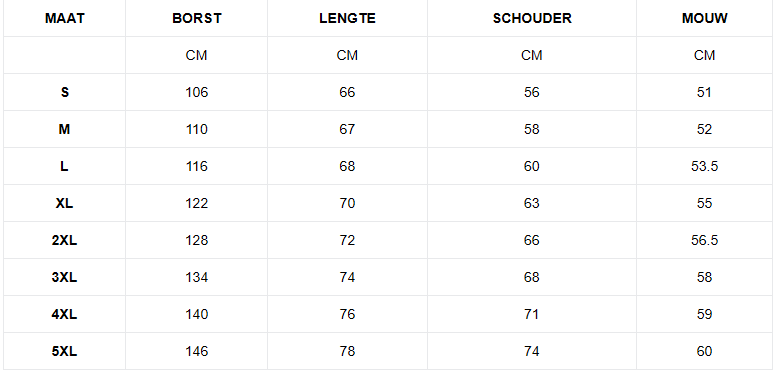The height and width of the screenshot is (374, 778).
Task: Select the BORST column header
Action: coord(196,18)
